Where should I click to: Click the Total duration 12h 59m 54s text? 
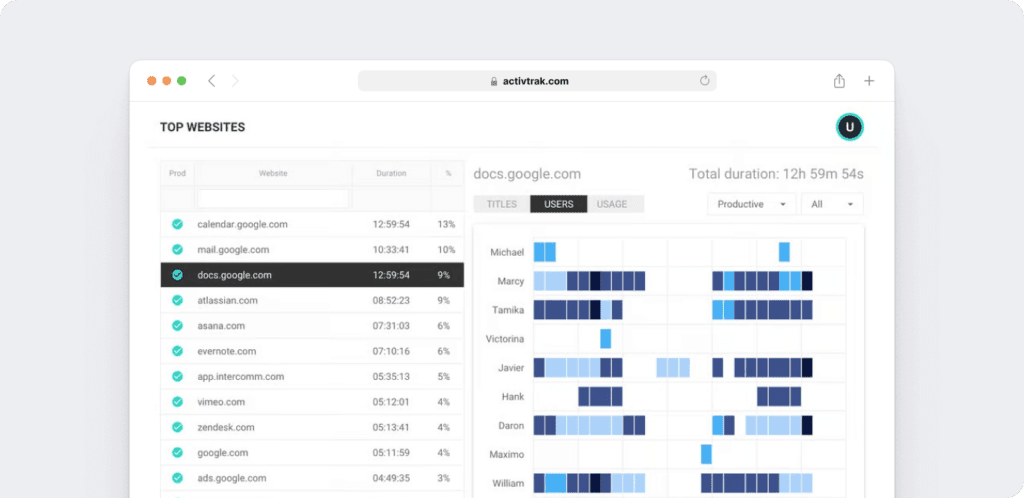click(776, 174)
